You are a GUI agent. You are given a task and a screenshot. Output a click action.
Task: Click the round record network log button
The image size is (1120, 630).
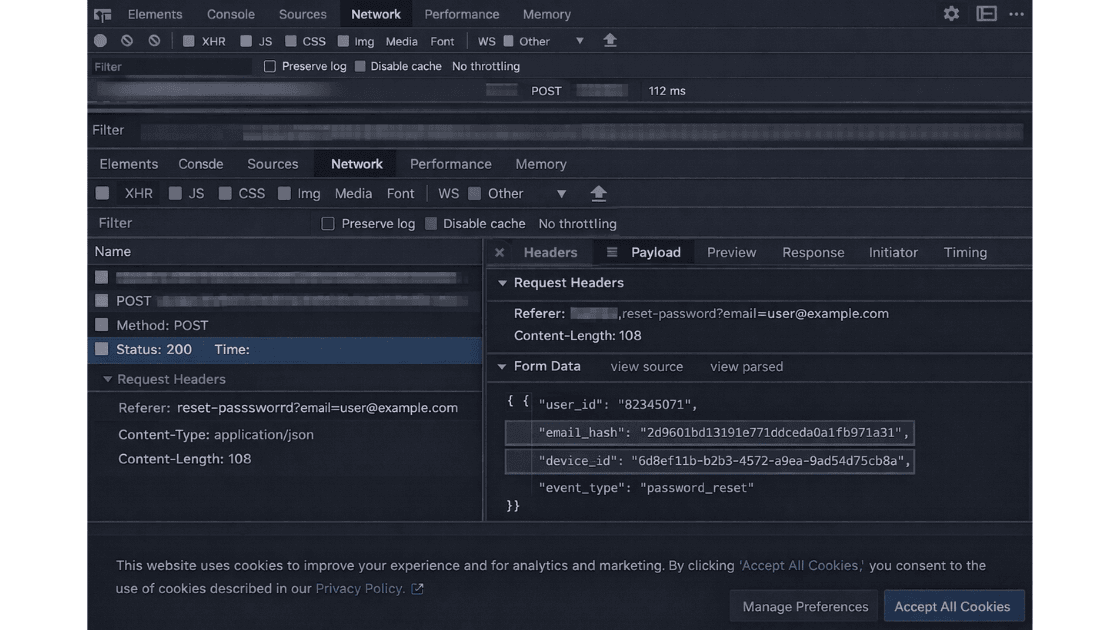coord(100,41)
